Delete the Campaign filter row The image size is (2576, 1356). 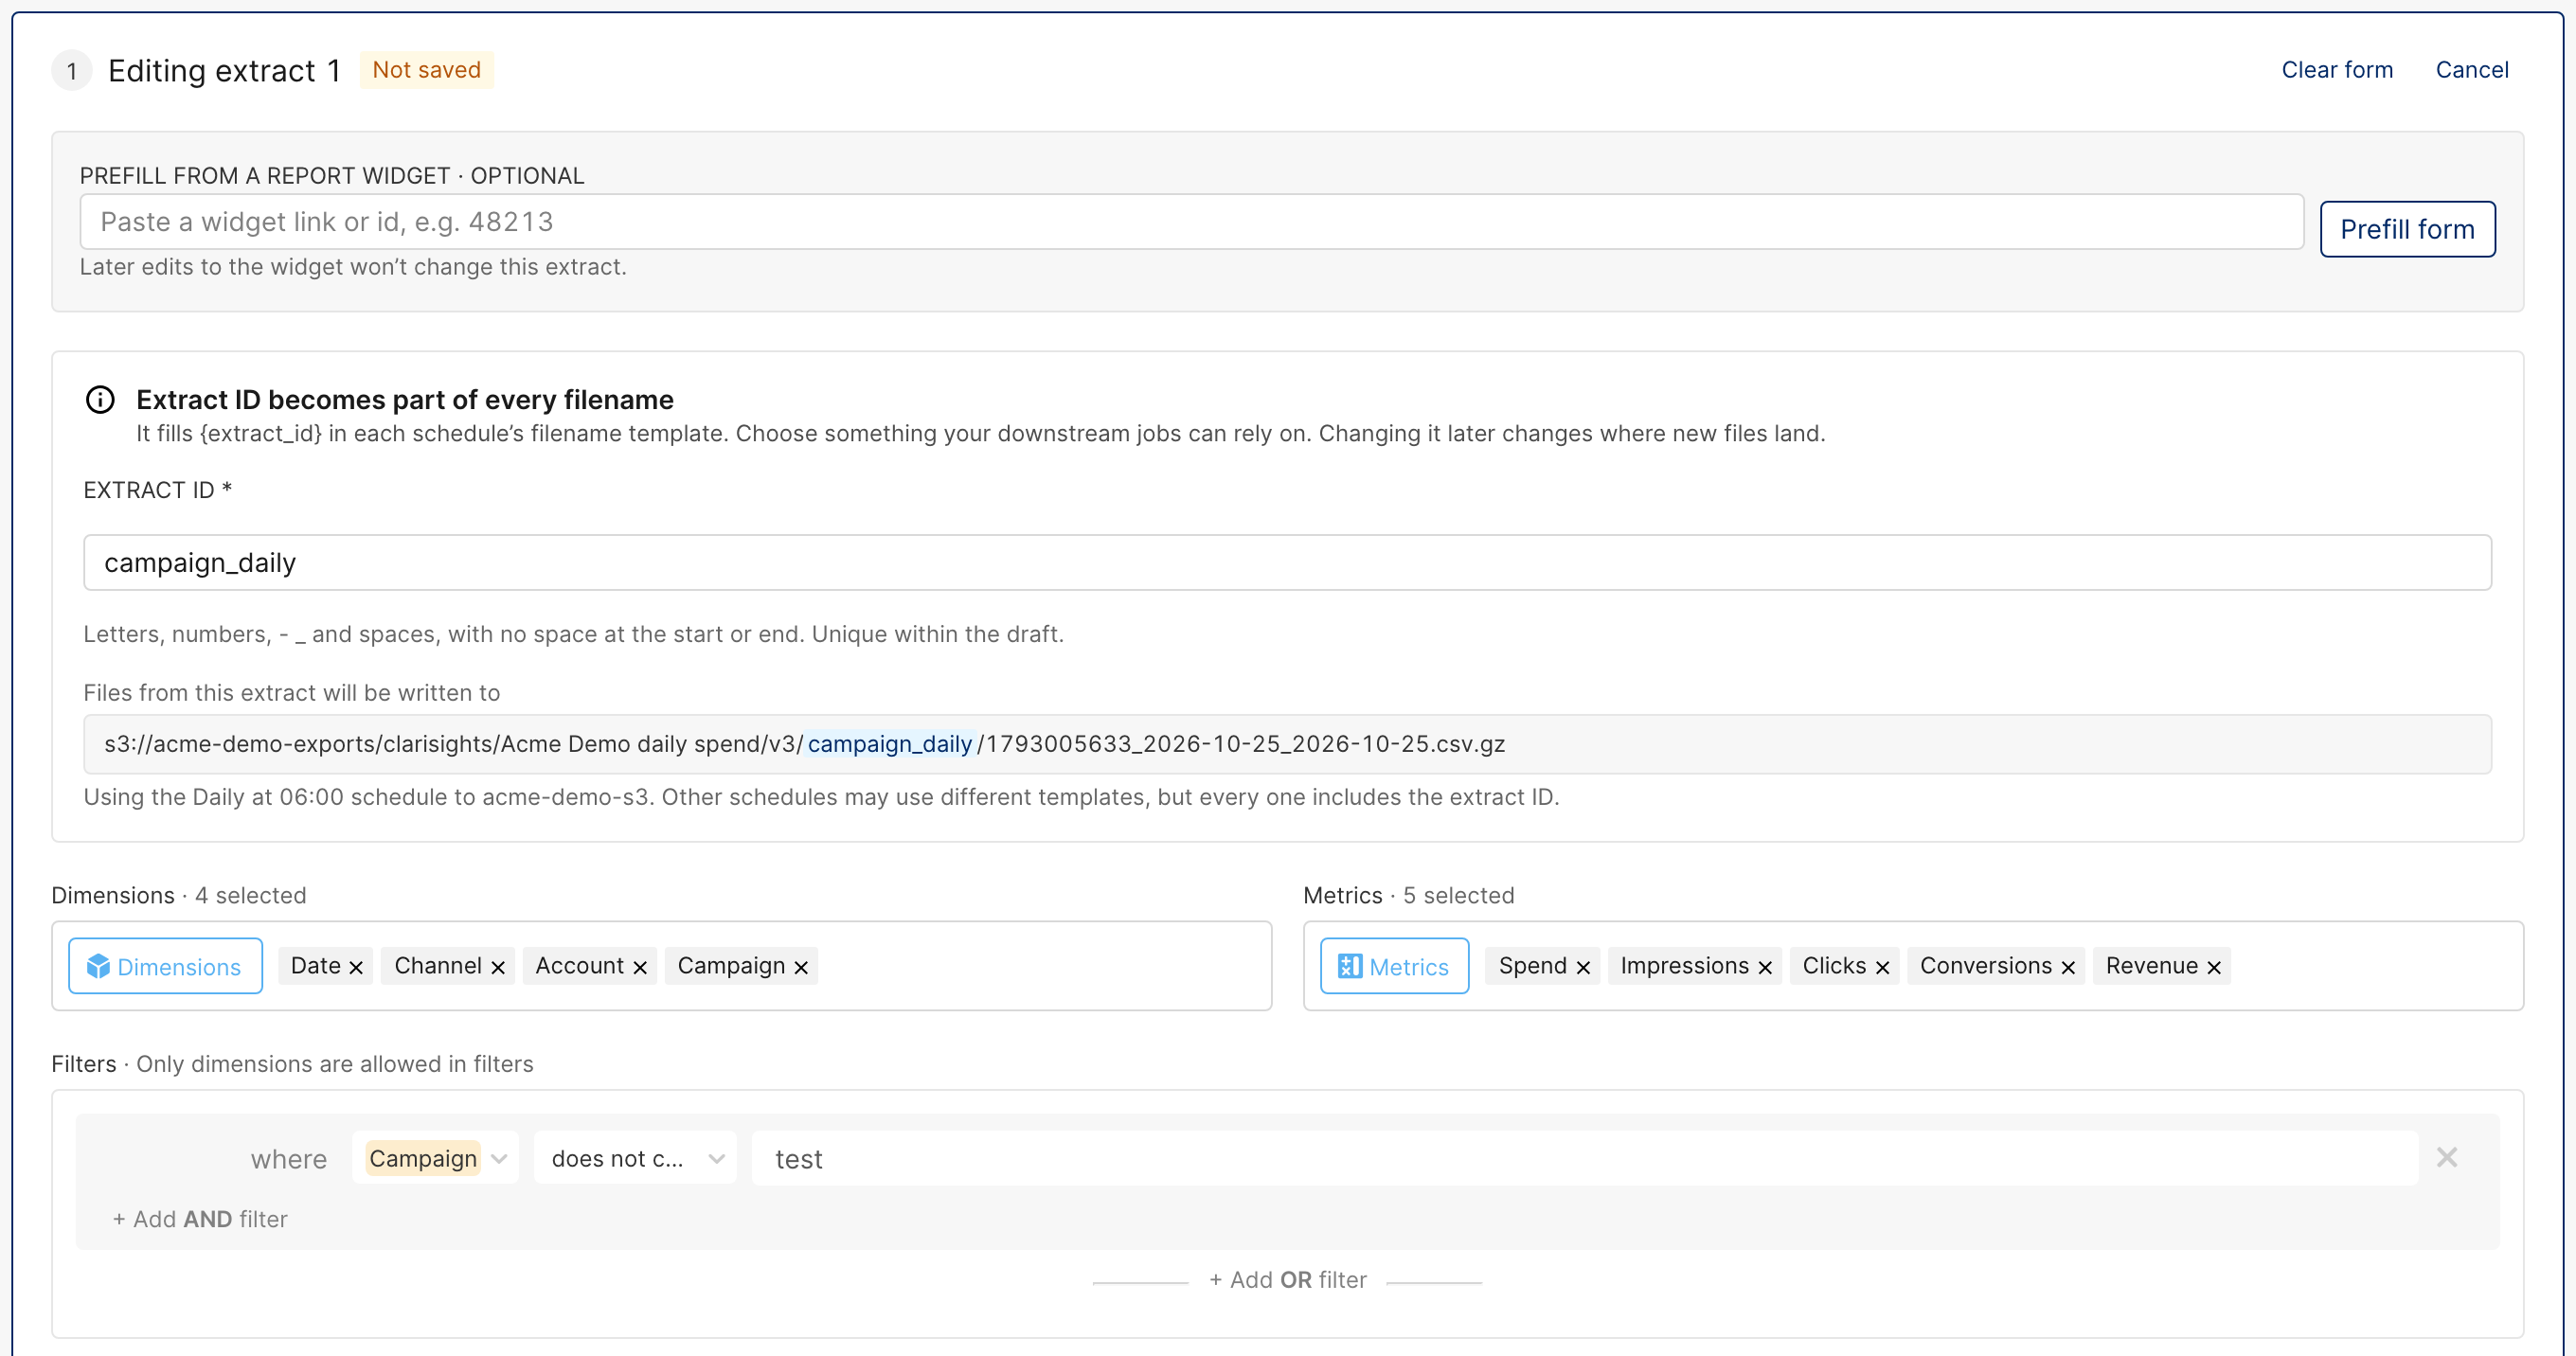(x=2447, y=1157)
